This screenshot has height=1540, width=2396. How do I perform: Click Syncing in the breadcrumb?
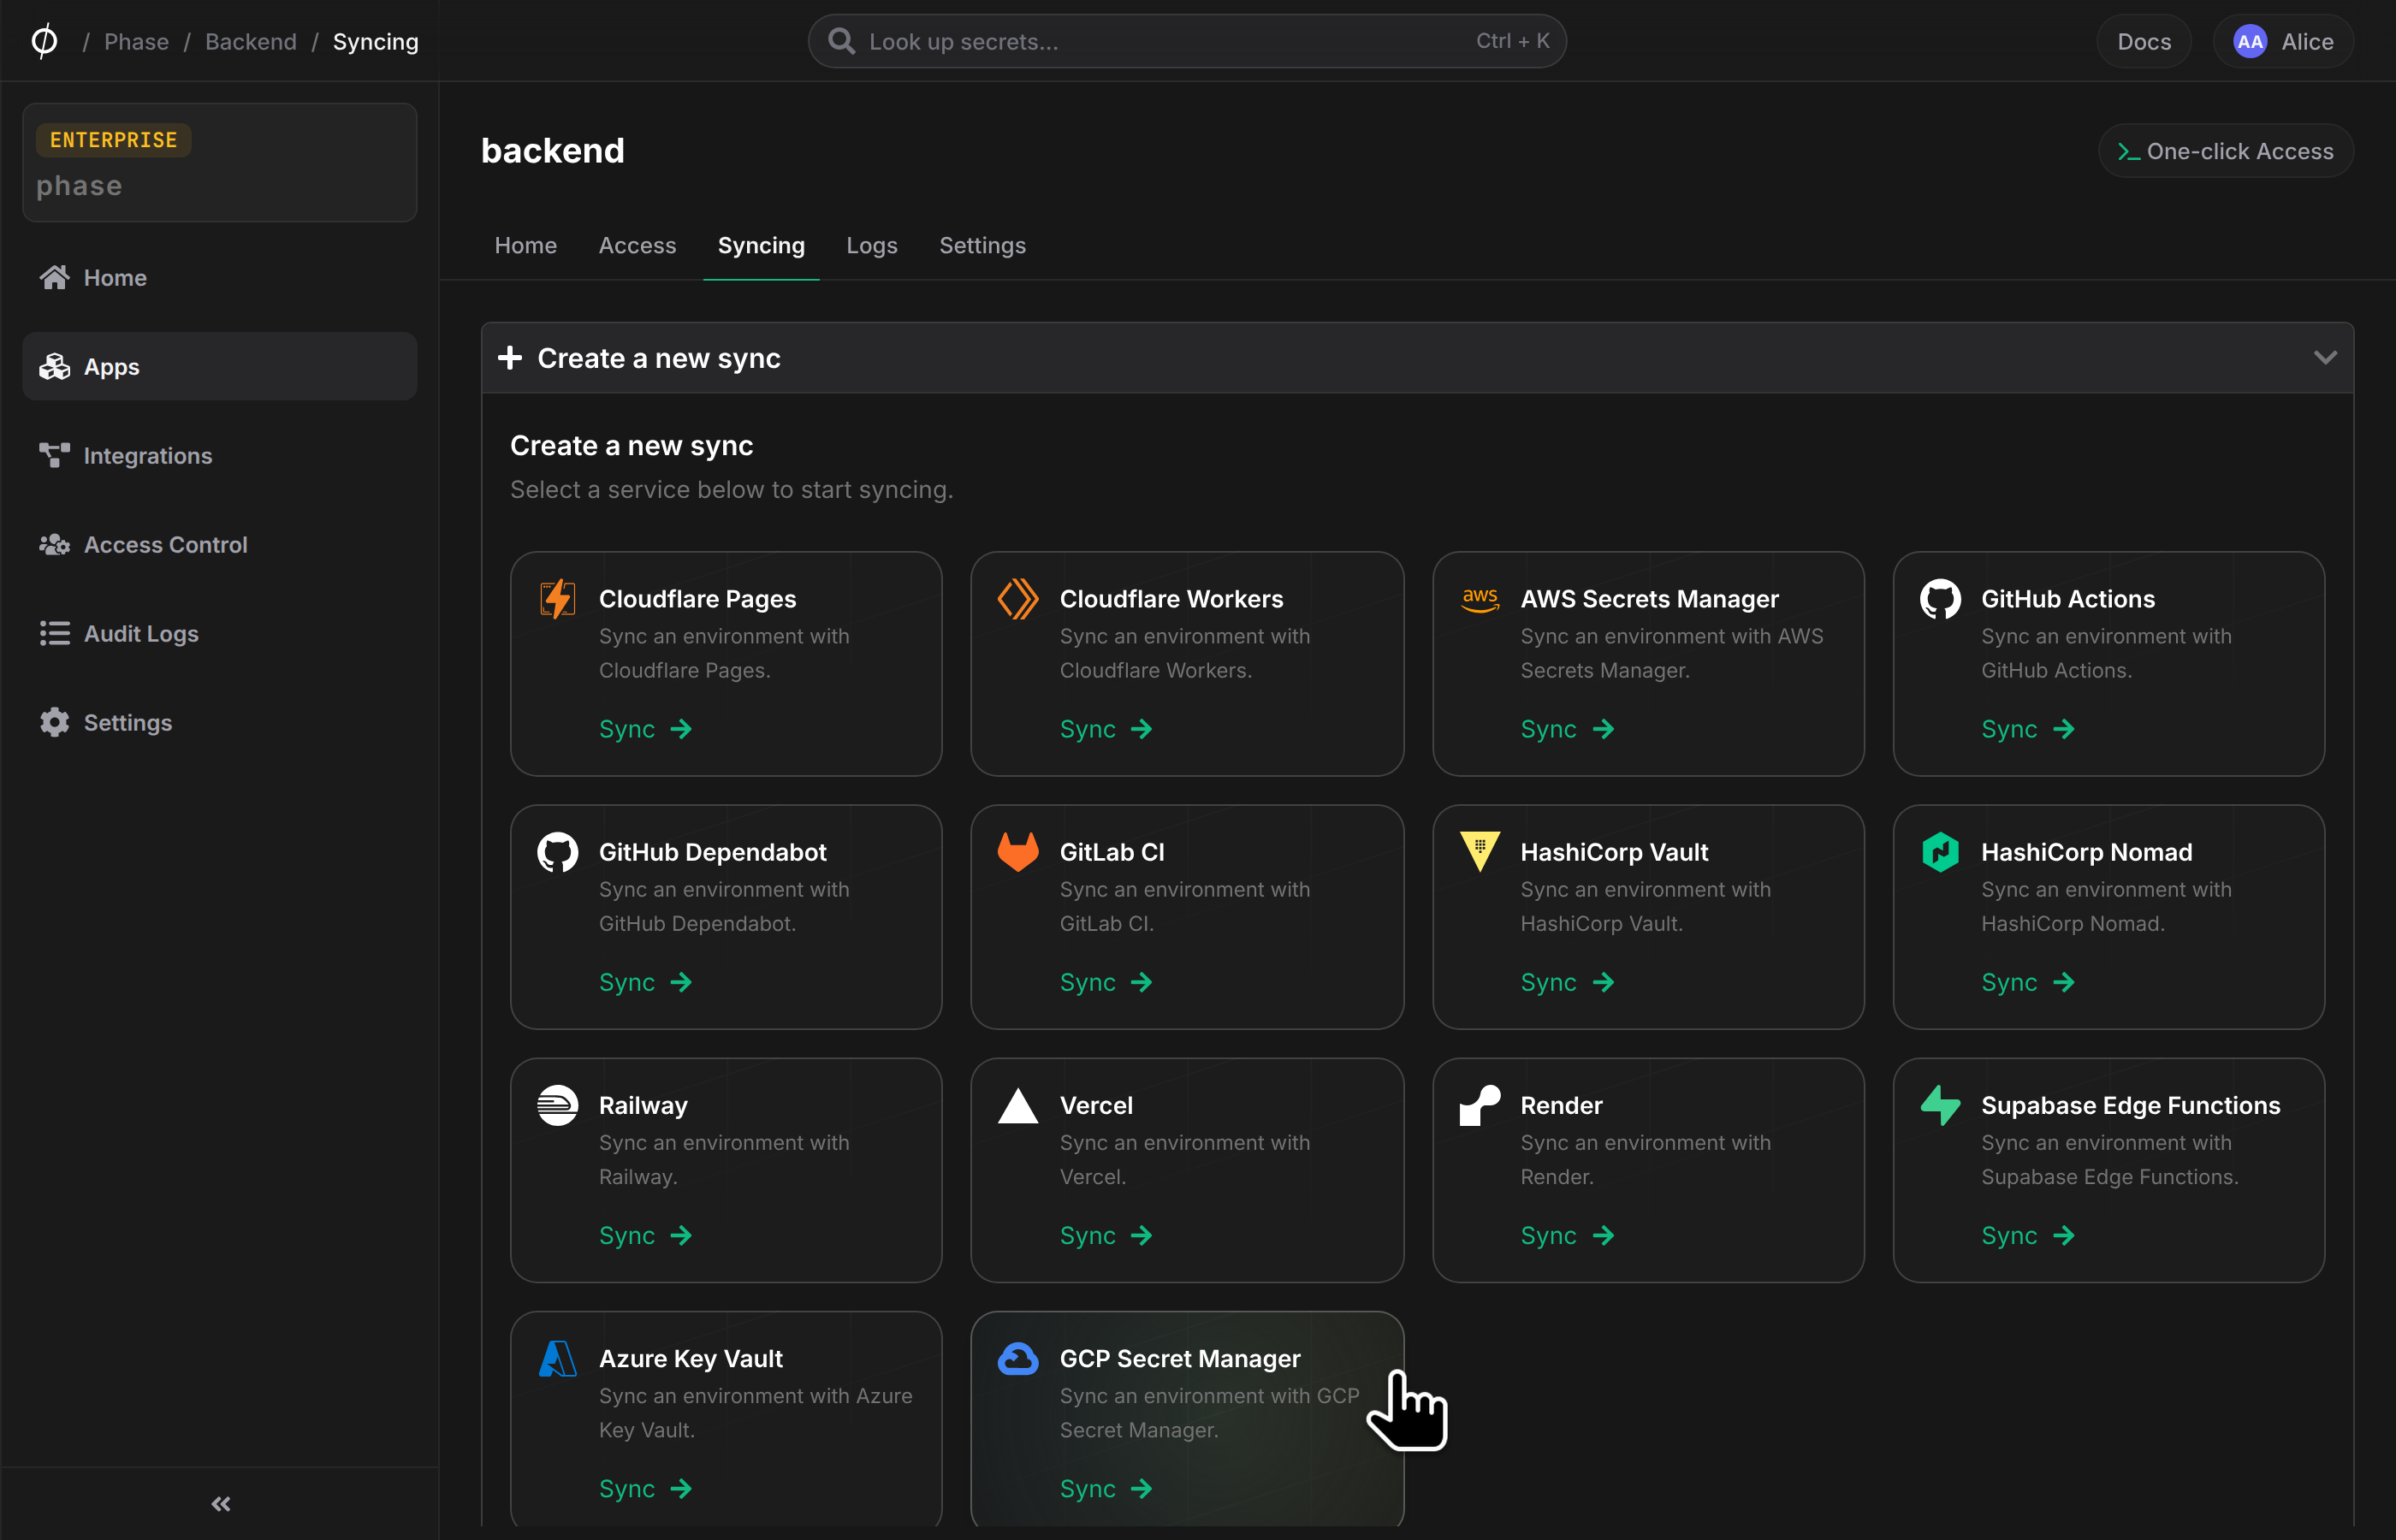tap(376, 42)
